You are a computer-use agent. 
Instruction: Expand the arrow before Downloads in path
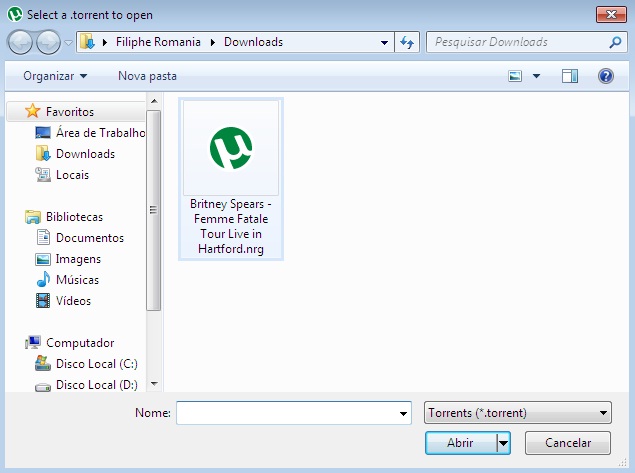[x=213, y=42]
